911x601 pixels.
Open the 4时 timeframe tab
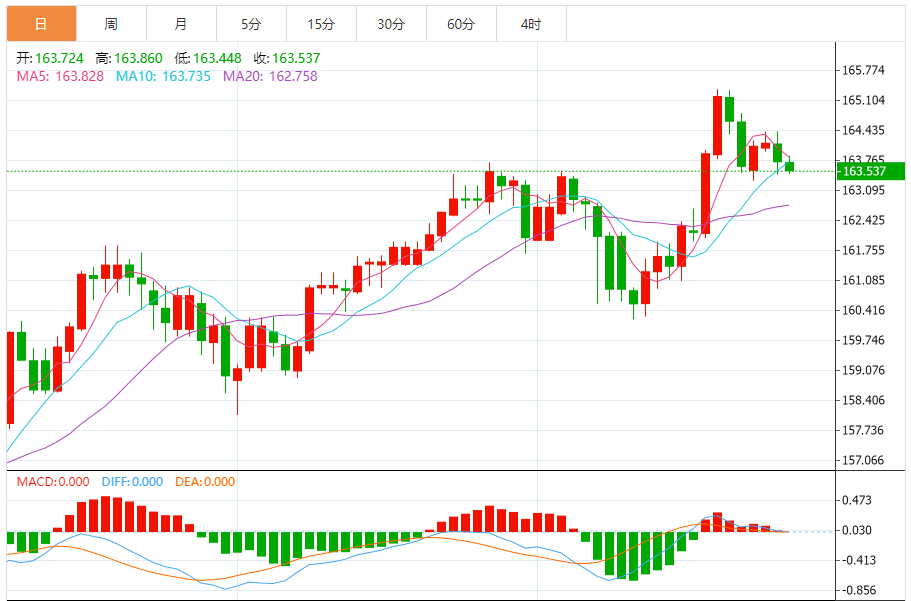coord(531,24)
